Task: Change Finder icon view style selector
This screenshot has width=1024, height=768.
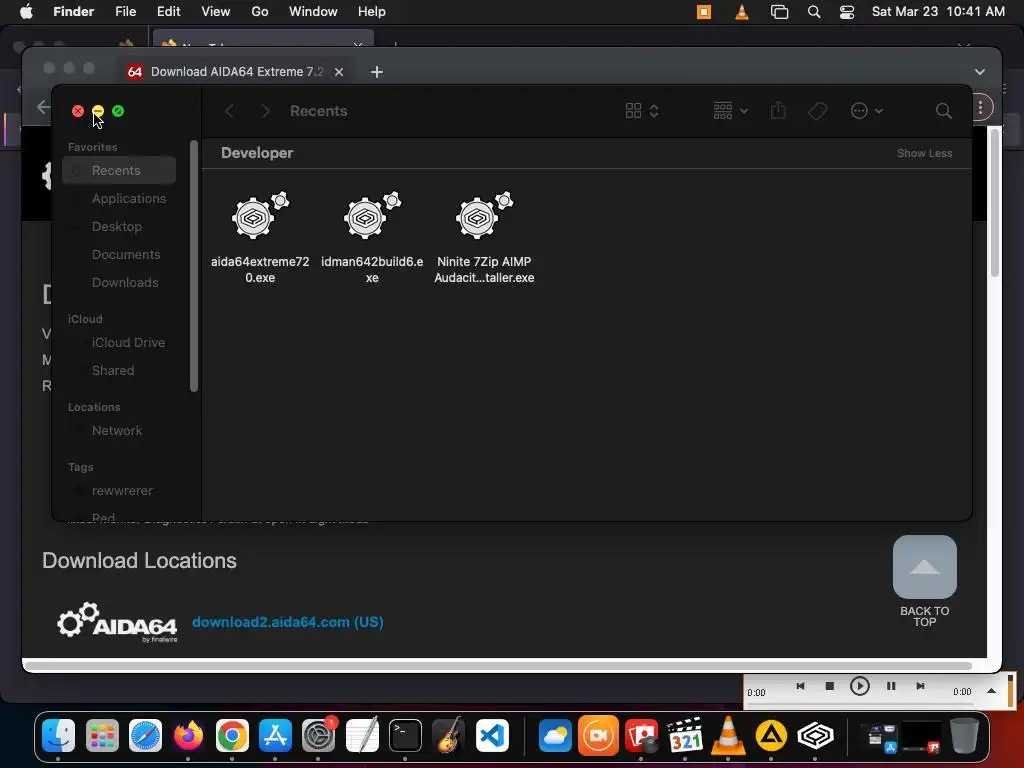Action: 642,111
